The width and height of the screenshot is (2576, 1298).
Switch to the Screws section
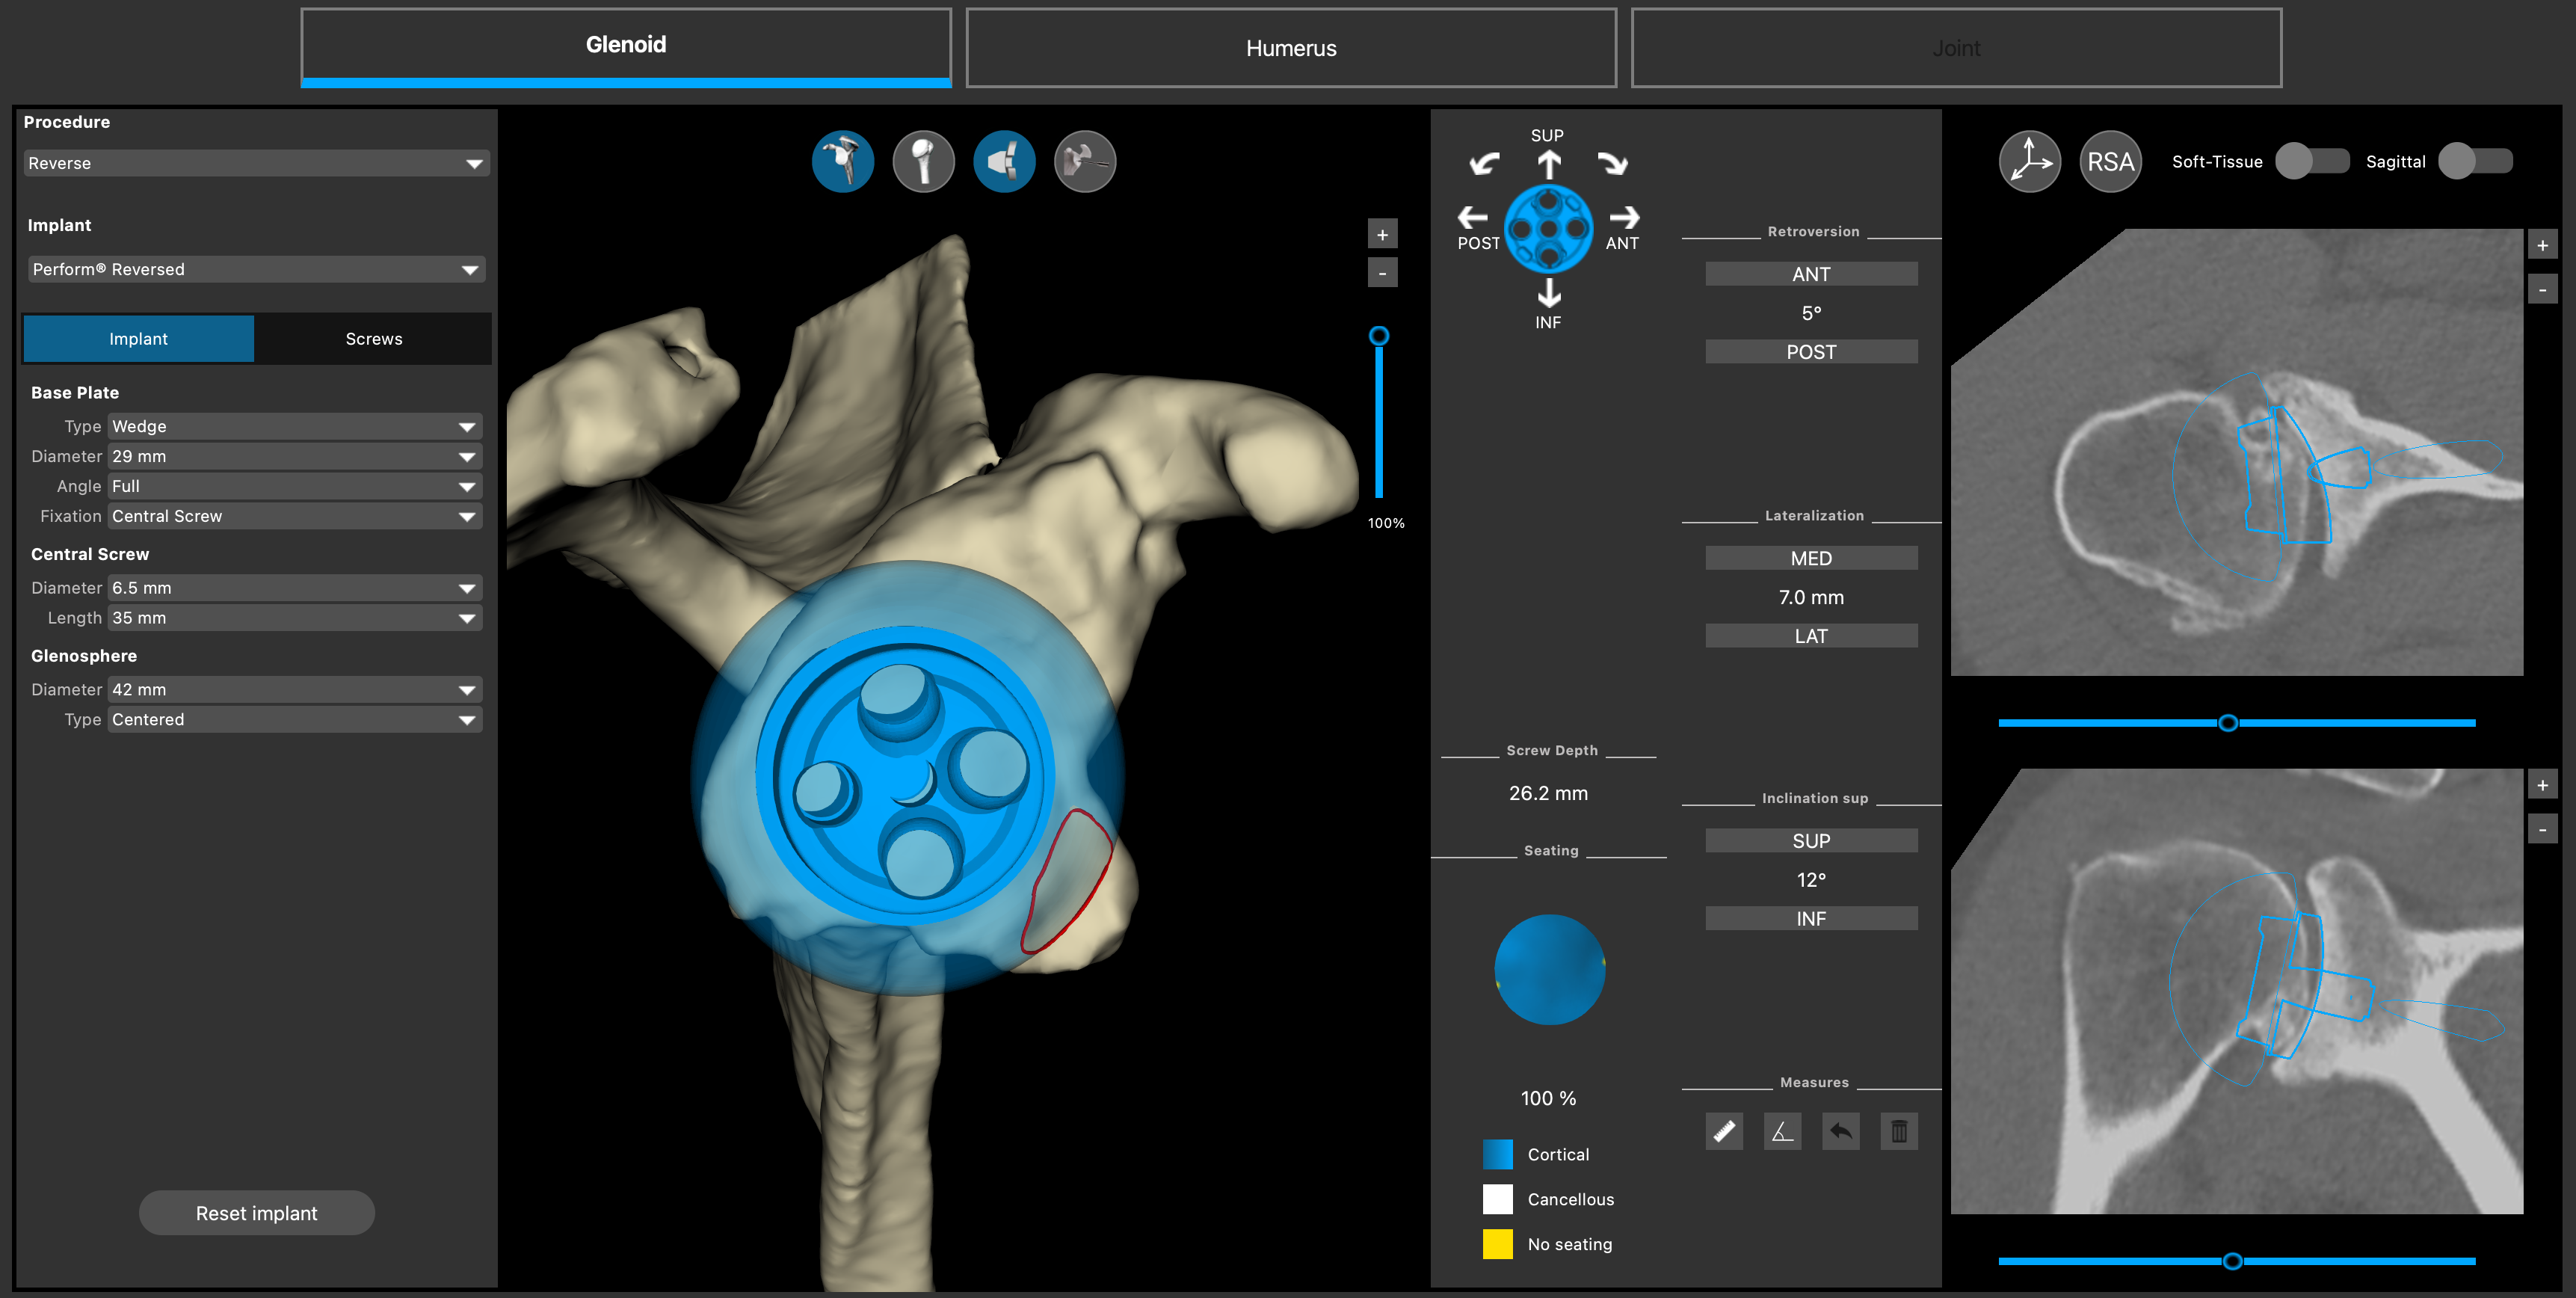373,339
